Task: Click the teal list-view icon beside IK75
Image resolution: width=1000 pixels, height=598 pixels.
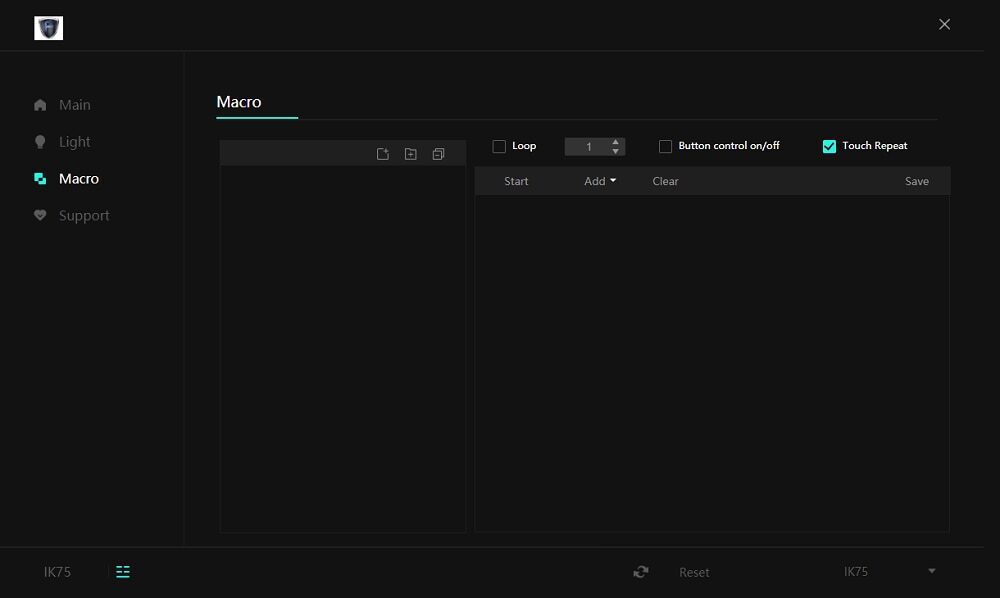Action: (123, 572)
